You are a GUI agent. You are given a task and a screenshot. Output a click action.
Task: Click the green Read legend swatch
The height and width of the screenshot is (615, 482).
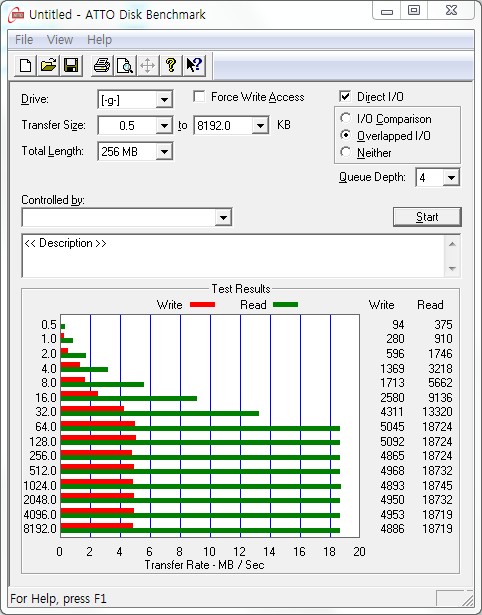(x=286, y=304)
